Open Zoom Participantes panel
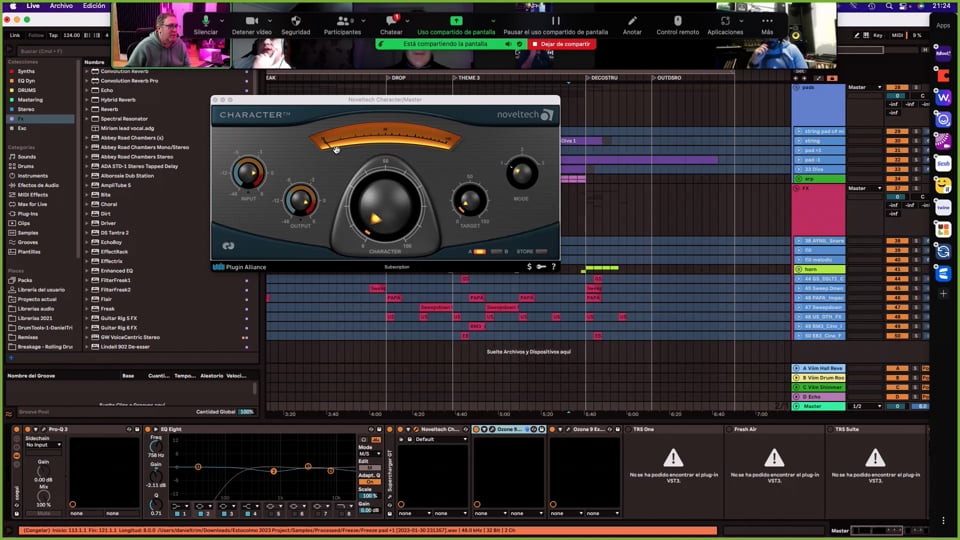 (342, 25)
